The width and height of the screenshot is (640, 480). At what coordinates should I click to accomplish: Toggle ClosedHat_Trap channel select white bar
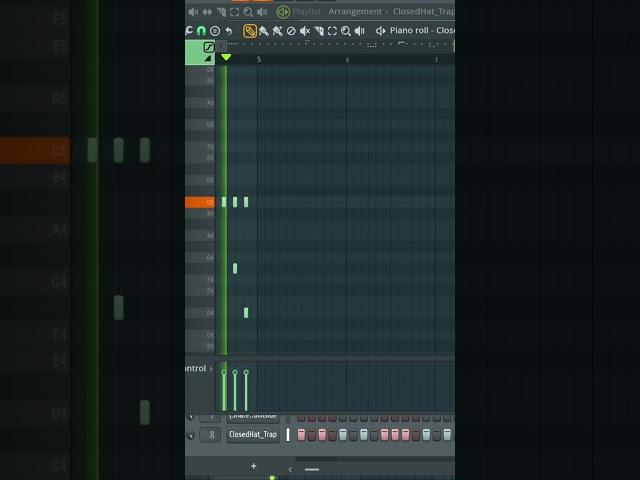(288, 435)
